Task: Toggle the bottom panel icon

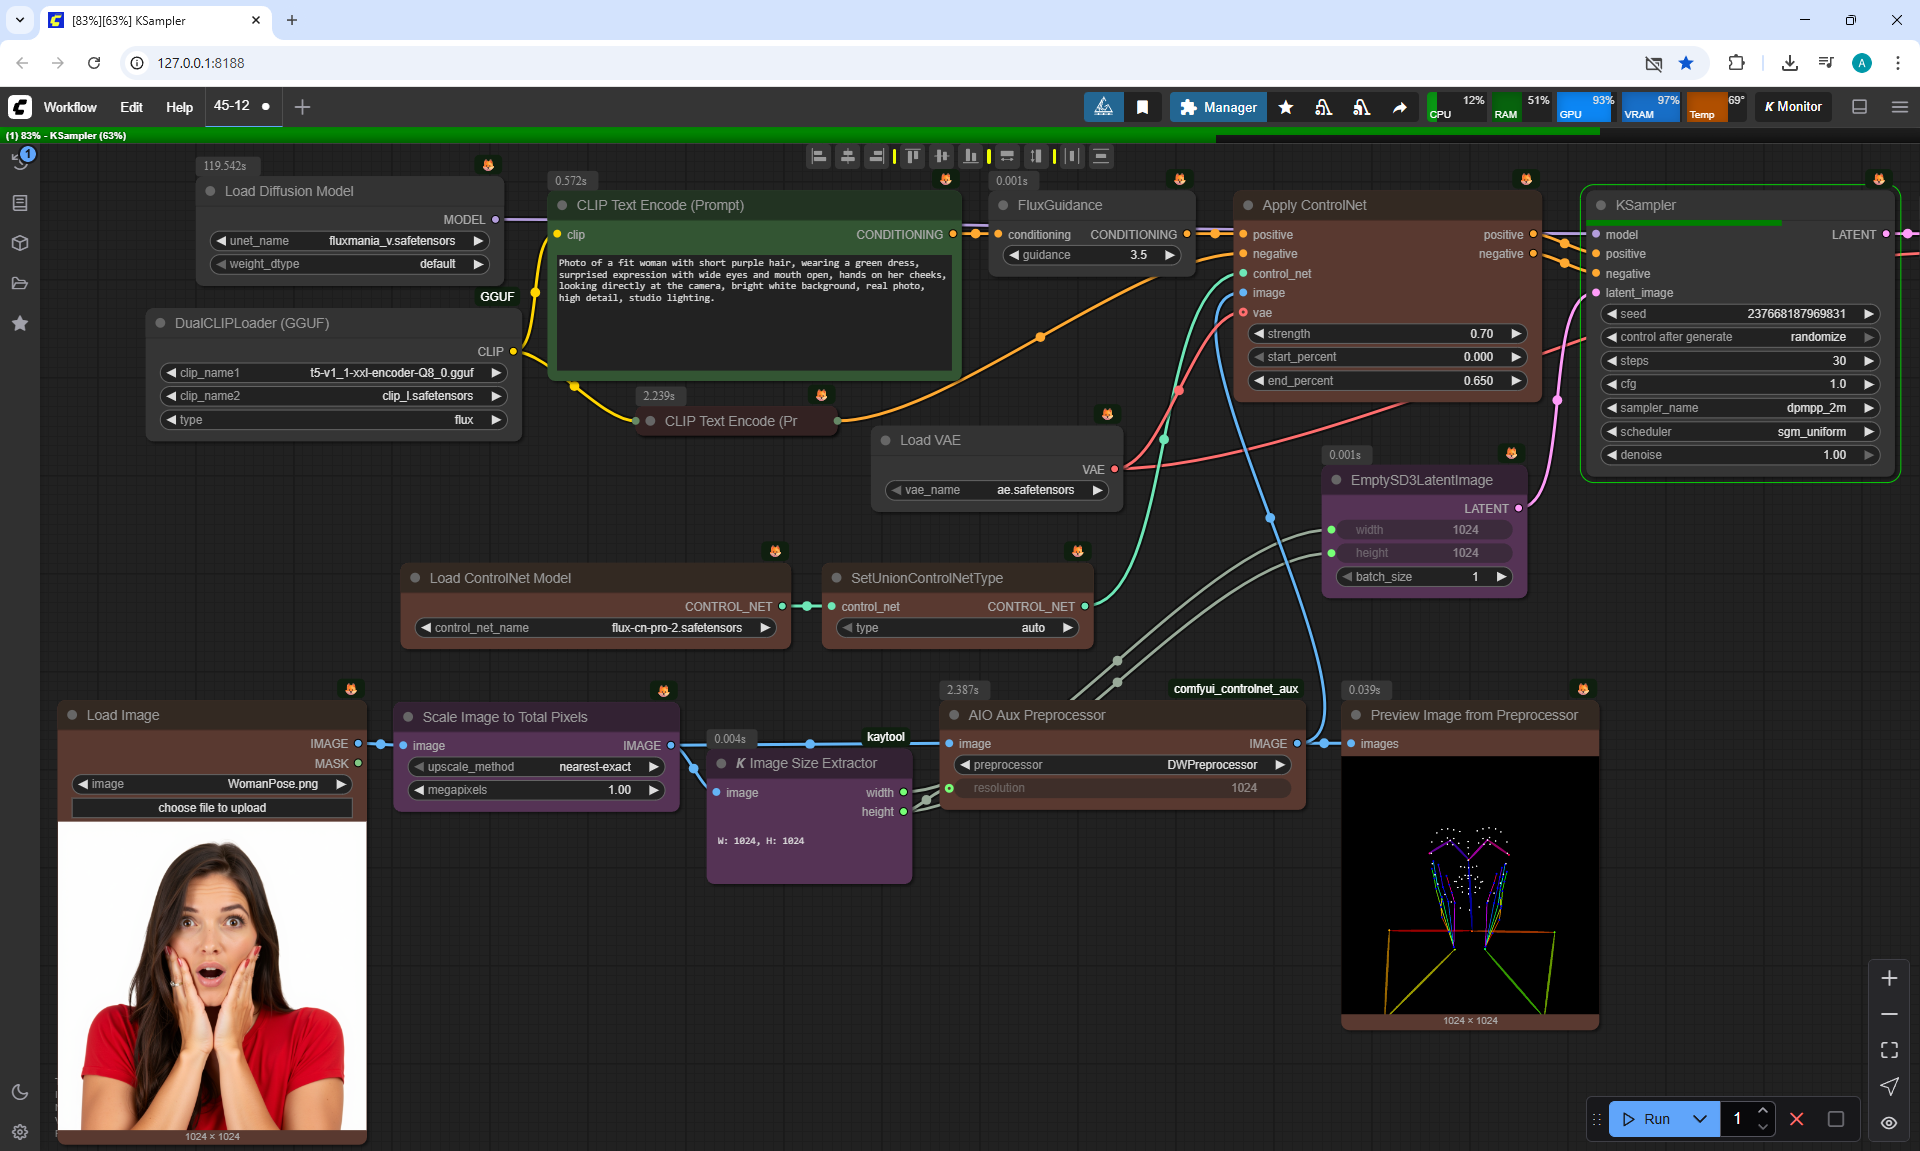Action: tap(1859, 107)
